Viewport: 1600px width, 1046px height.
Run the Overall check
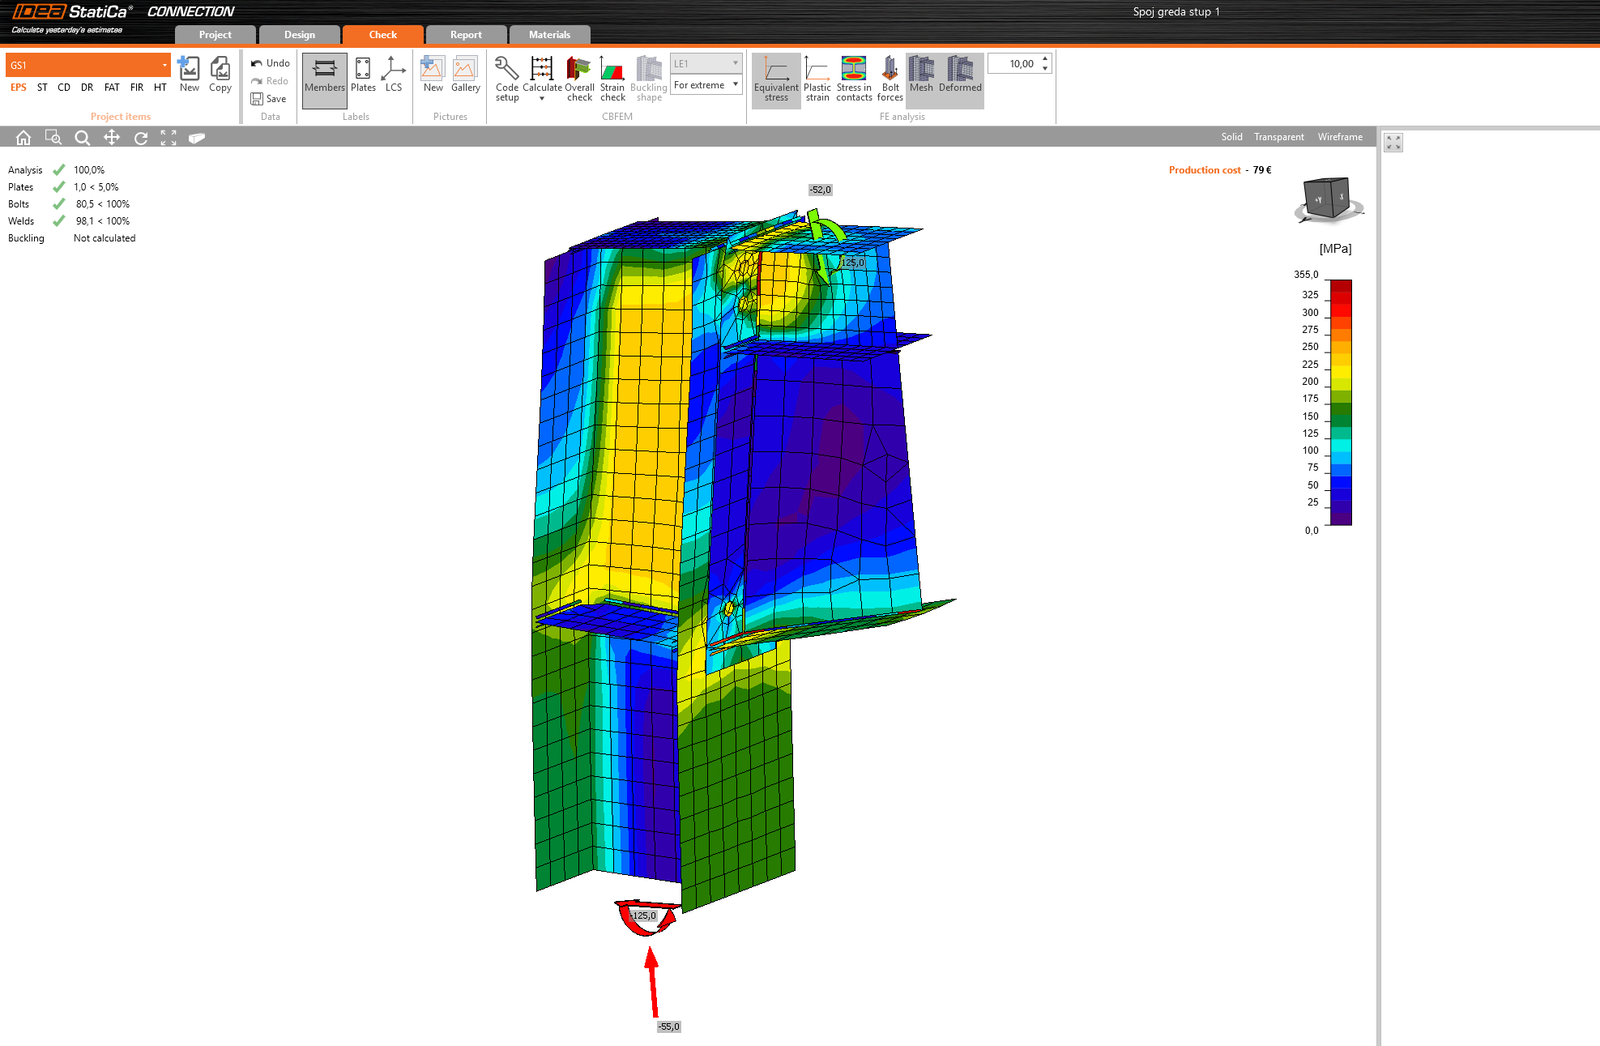pos(579,79)
